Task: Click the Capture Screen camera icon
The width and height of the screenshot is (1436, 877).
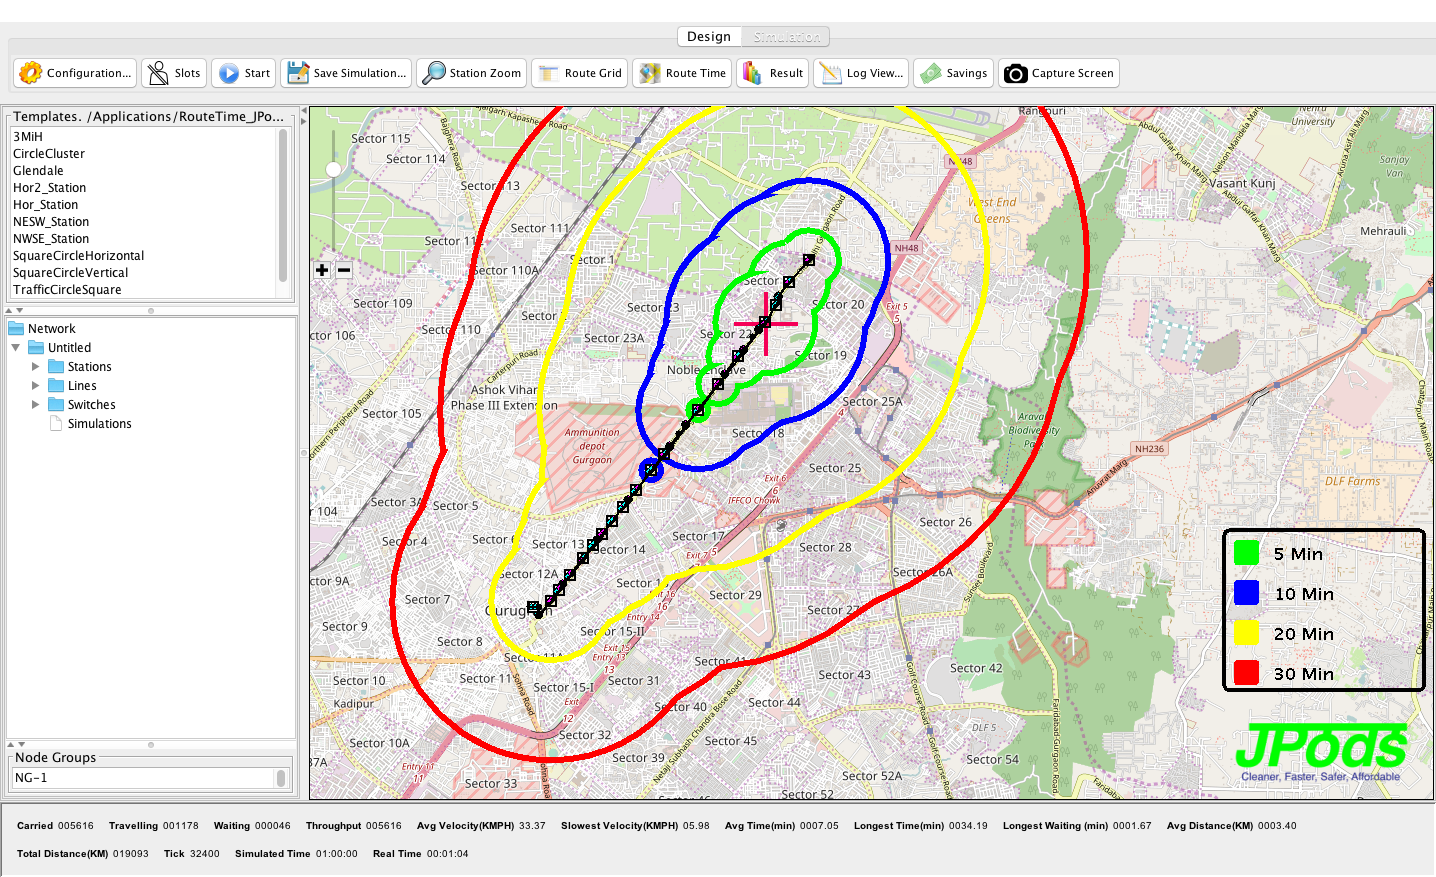Action: point(1016,73)
